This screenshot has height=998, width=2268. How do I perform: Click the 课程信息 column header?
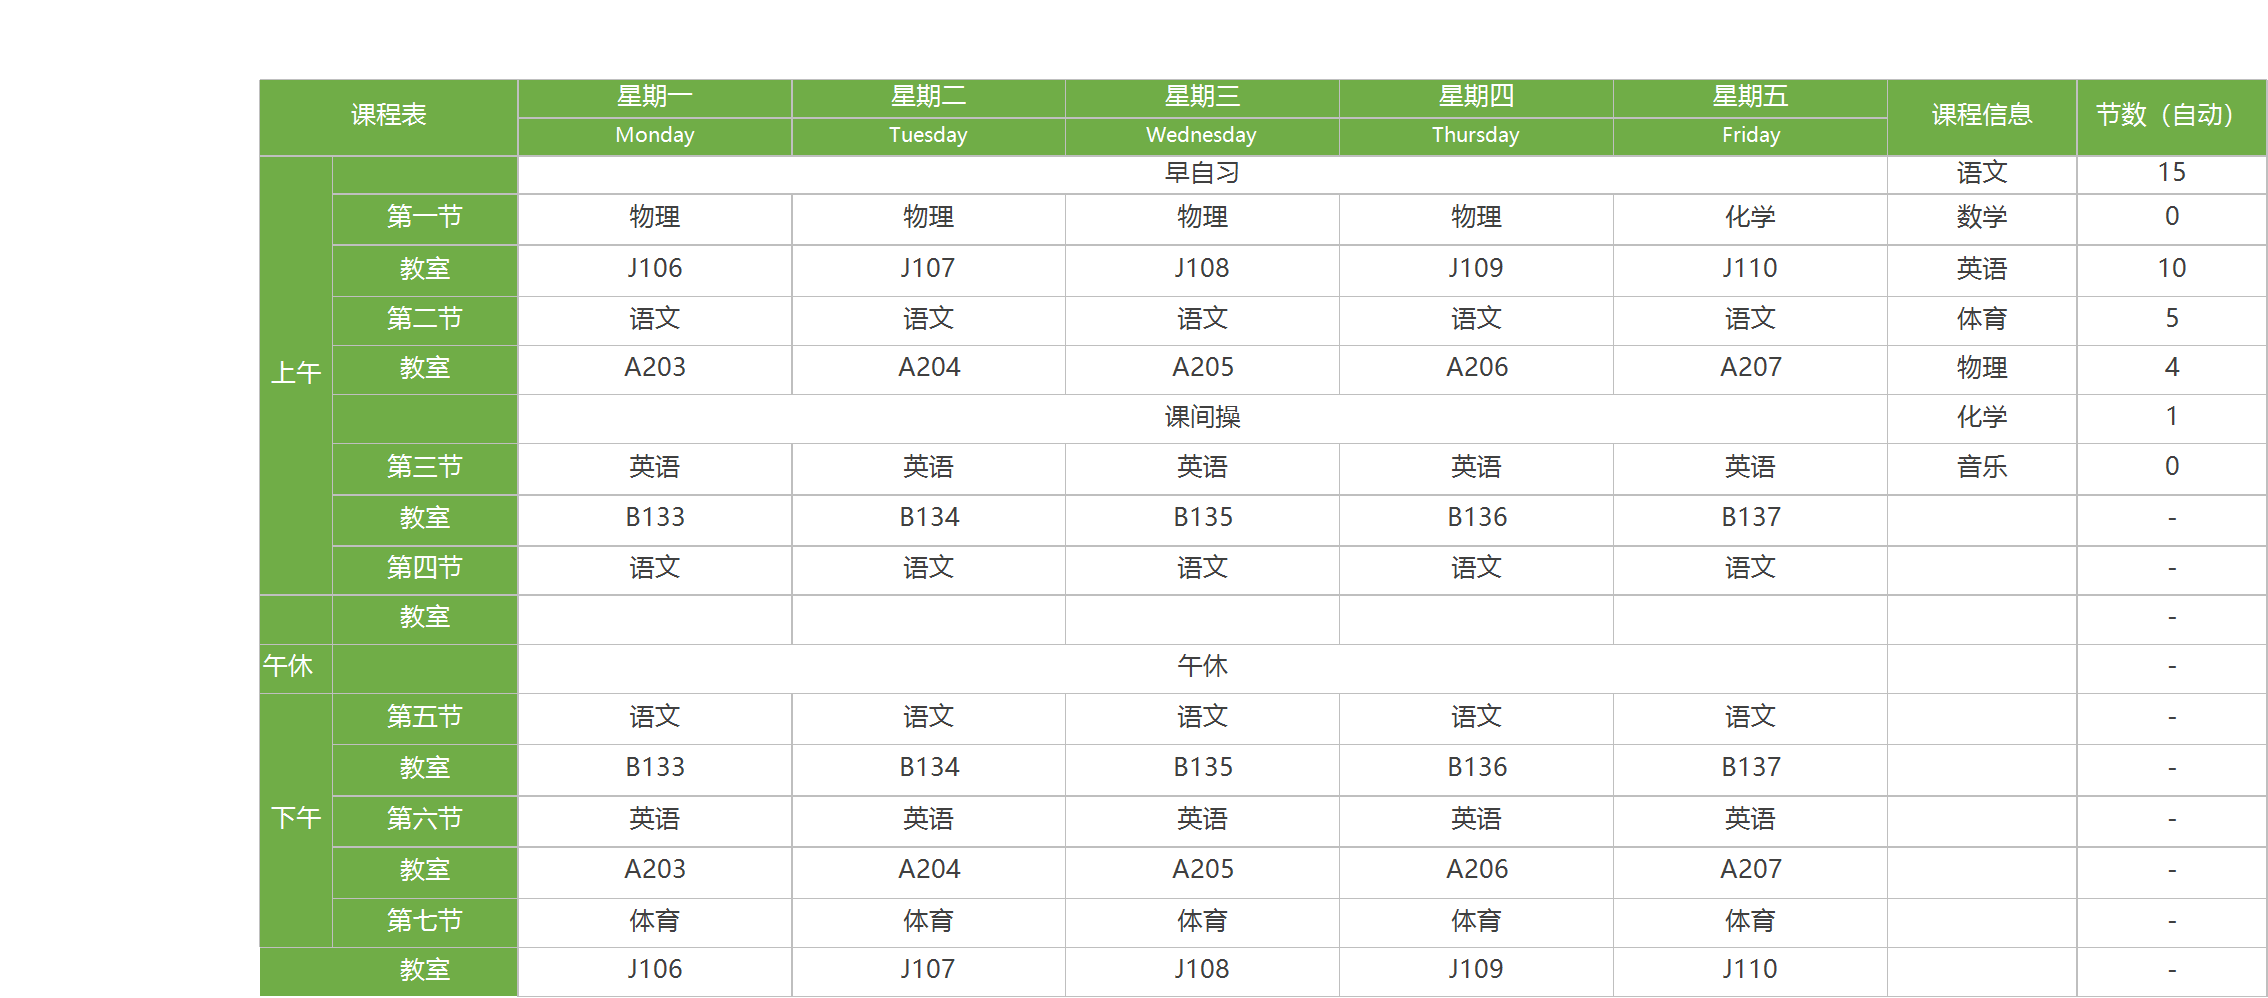1982,117
